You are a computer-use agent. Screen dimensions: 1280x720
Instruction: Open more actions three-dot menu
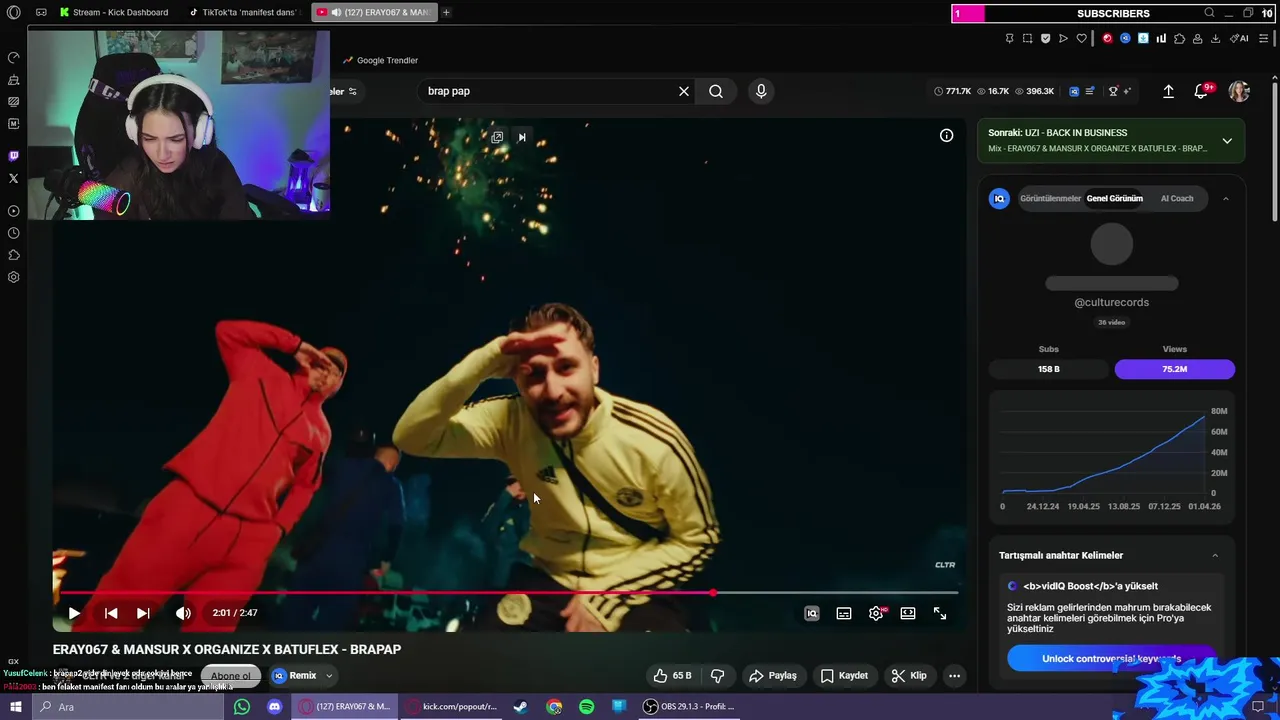coord(954,676)
